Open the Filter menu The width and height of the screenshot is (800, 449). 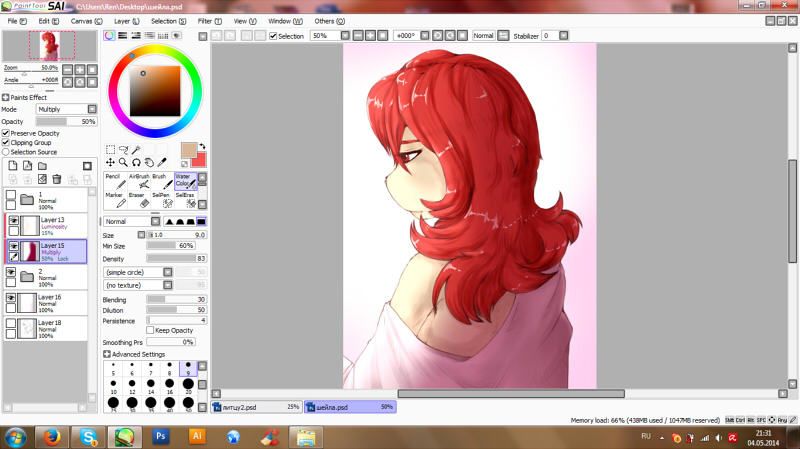click(210, 21)
